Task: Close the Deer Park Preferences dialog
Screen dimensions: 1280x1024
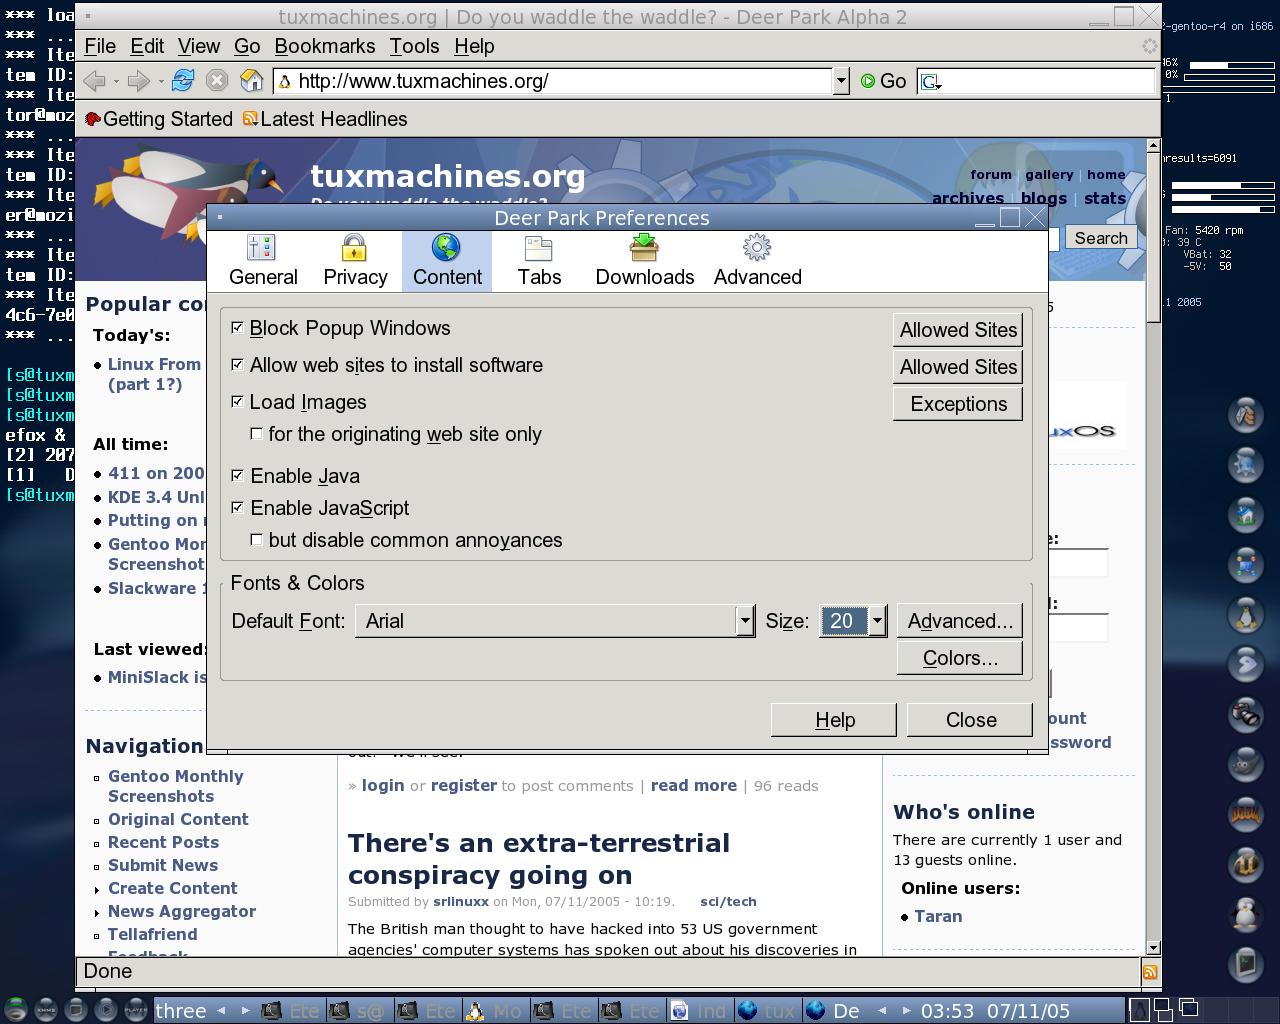Action: tap(970, 720)
